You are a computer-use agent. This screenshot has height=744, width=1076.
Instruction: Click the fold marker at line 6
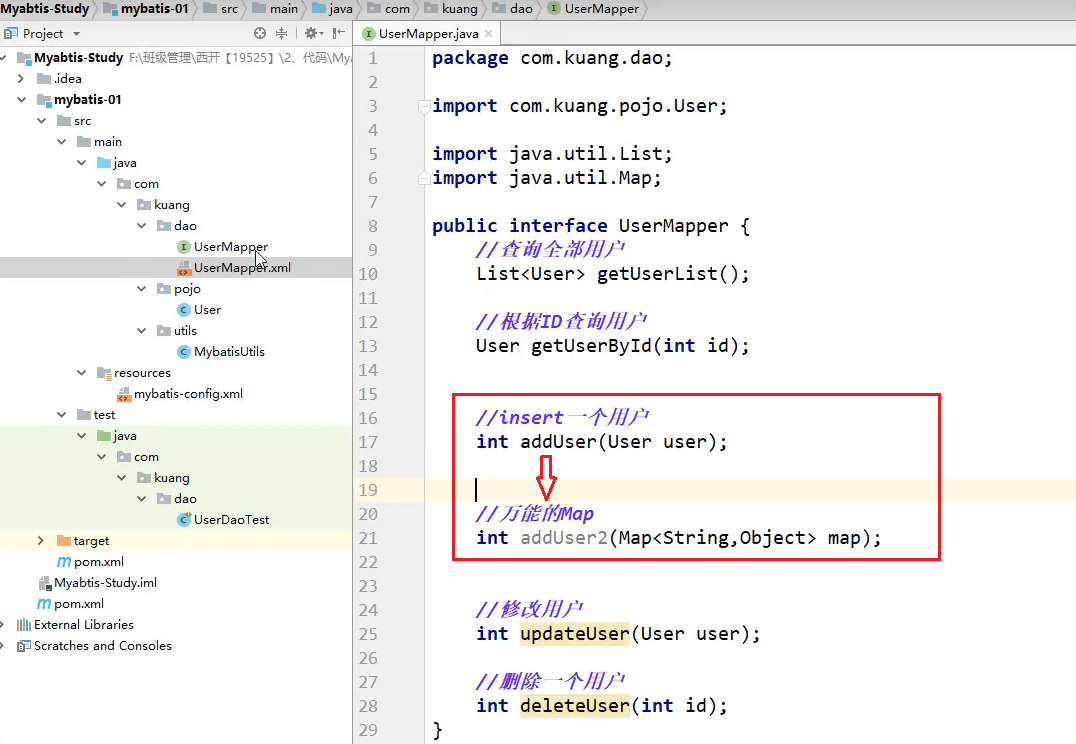[423, 178]
